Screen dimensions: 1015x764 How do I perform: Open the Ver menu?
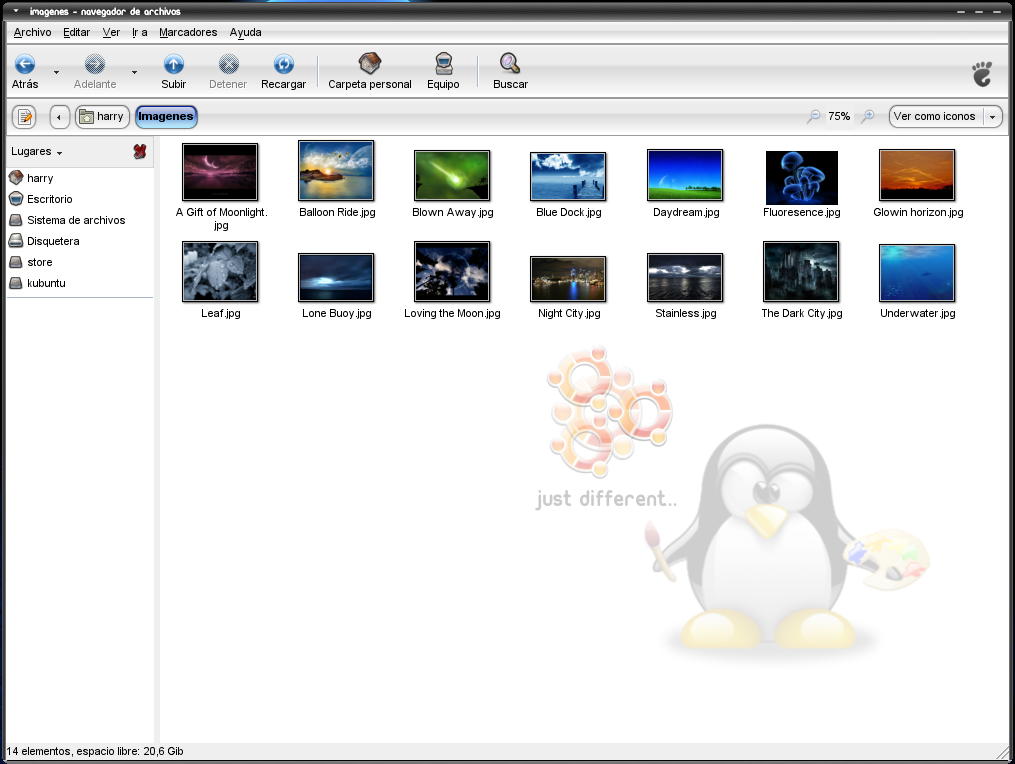click(111, 32)
